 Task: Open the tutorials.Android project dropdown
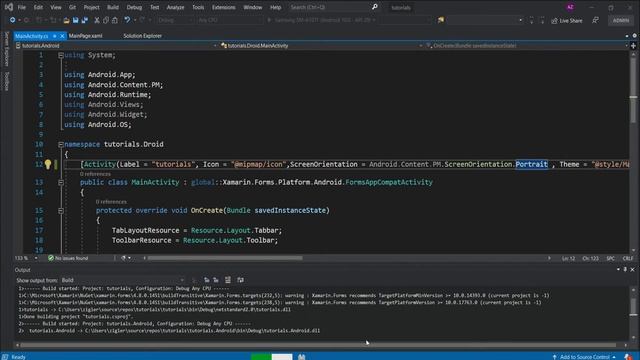pyautogui.click(x=116, y=46)
